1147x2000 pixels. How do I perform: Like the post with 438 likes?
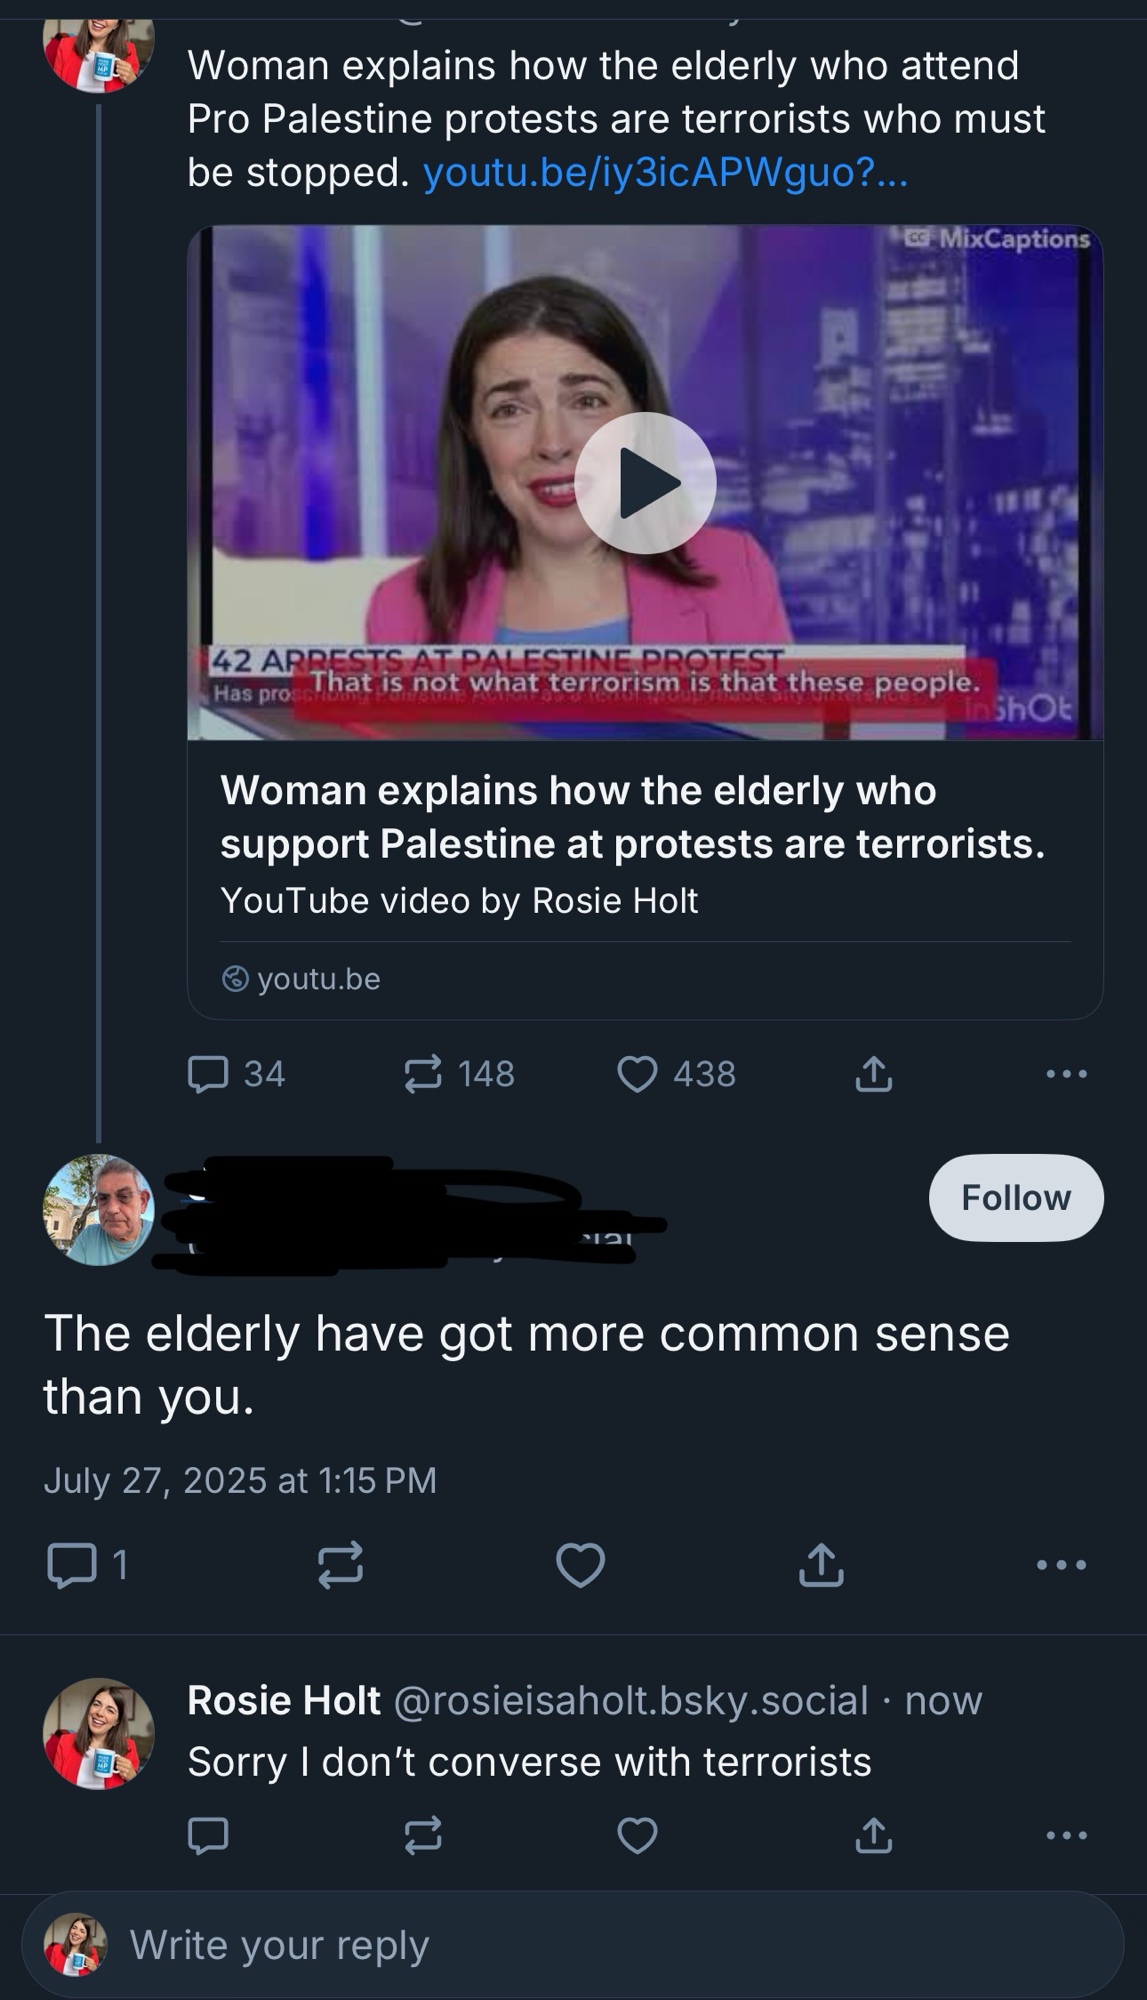coord(637,1074)
